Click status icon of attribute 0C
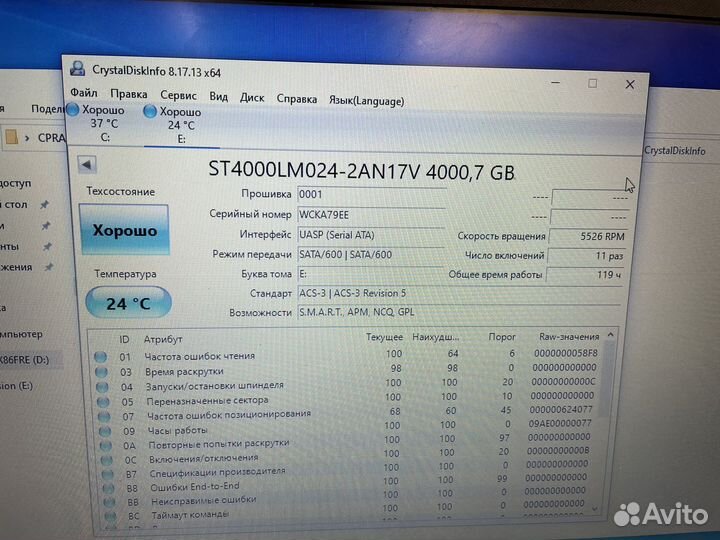This screenshot has height=540, width=720. [107, 460]
